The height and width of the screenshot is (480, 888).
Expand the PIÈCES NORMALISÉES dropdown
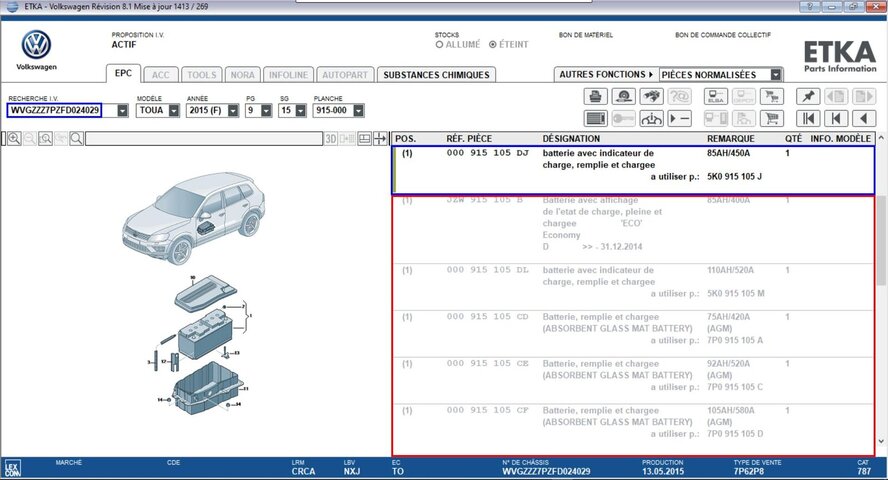point(776,75)
